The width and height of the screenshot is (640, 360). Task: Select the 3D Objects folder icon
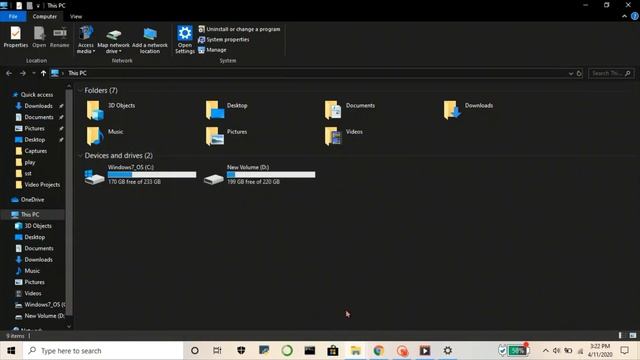coord(95,110)
